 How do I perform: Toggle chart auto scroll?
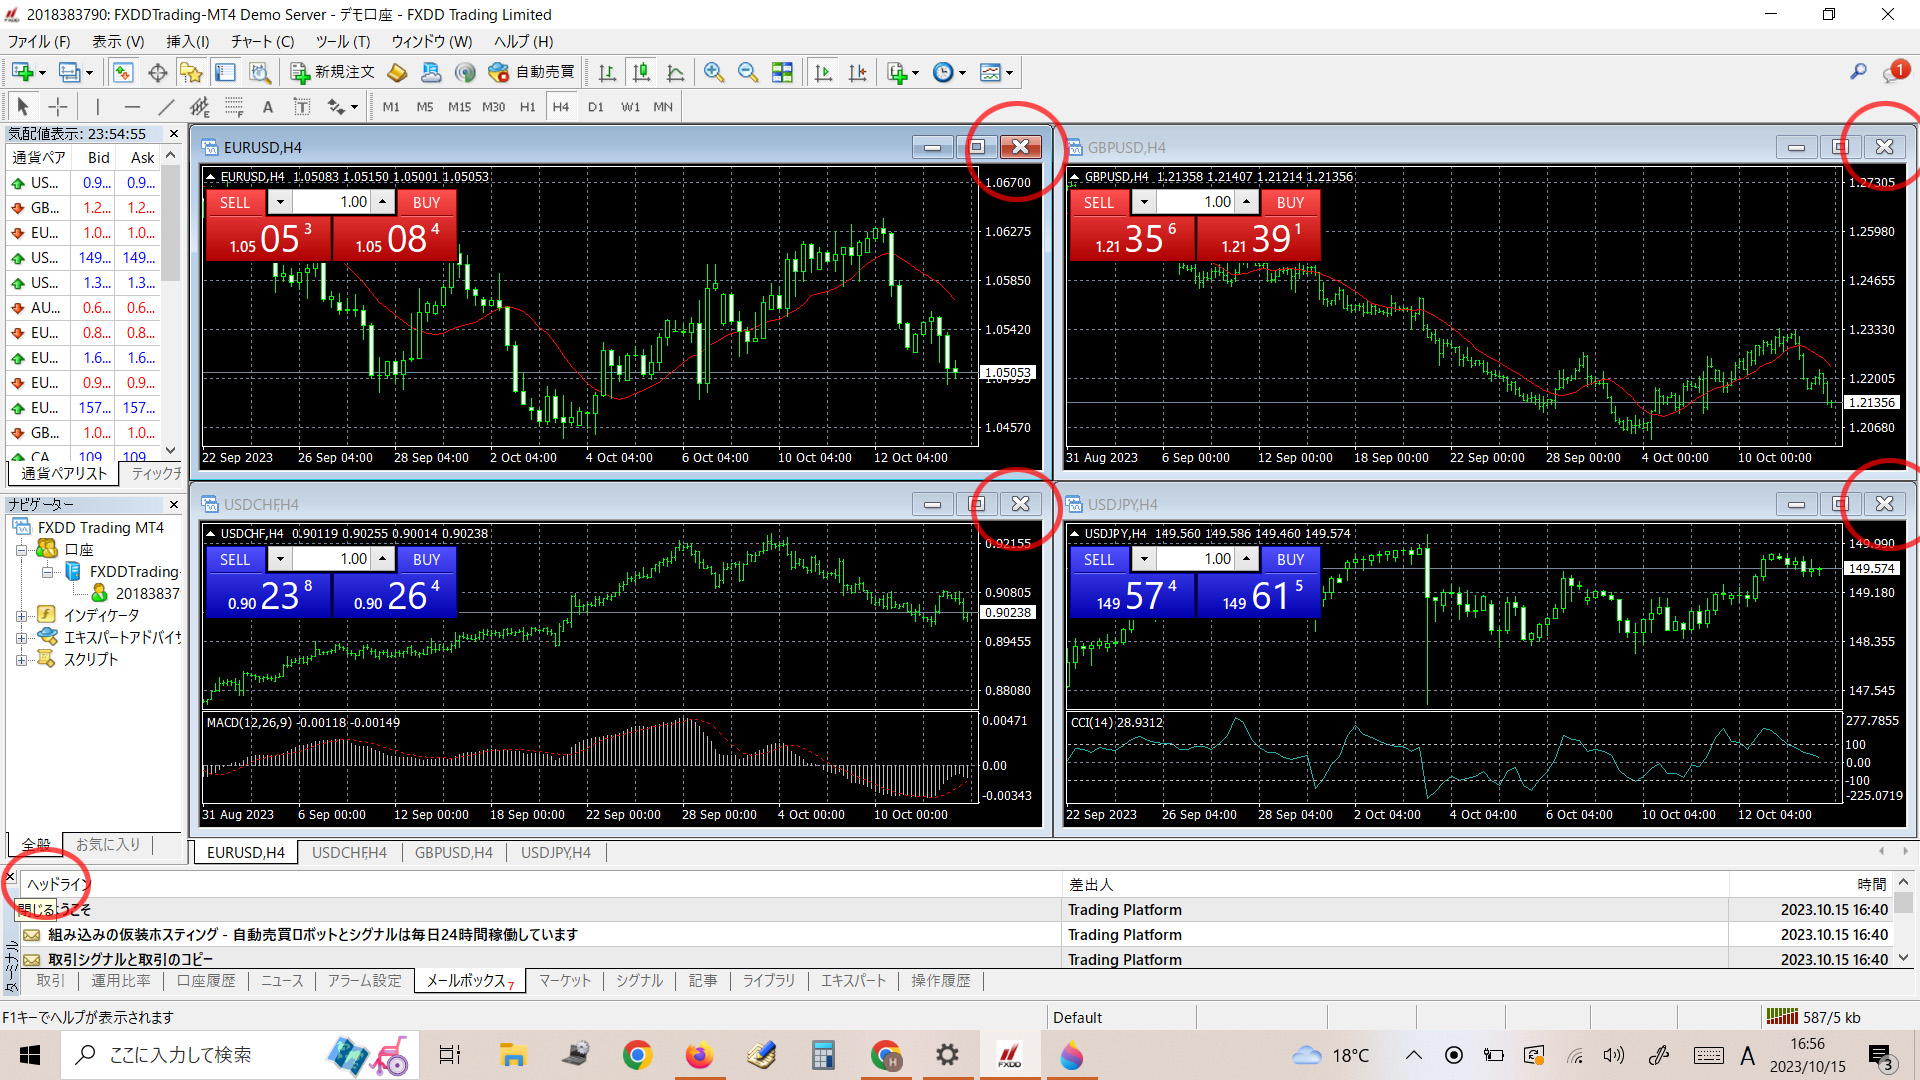pos(823,72)
